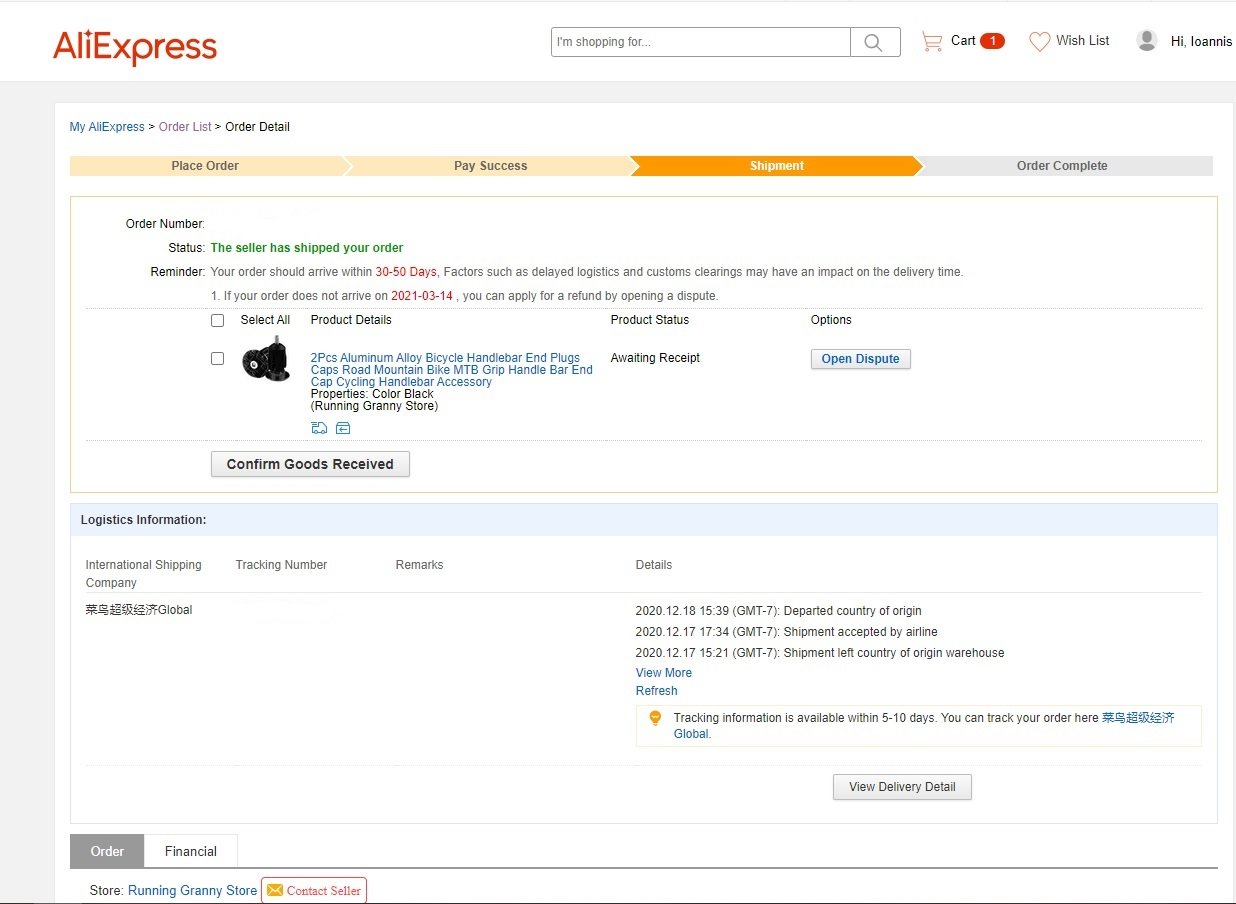
Task: Click the (Running Granny Store) text under product
Action: pos(374,406)
